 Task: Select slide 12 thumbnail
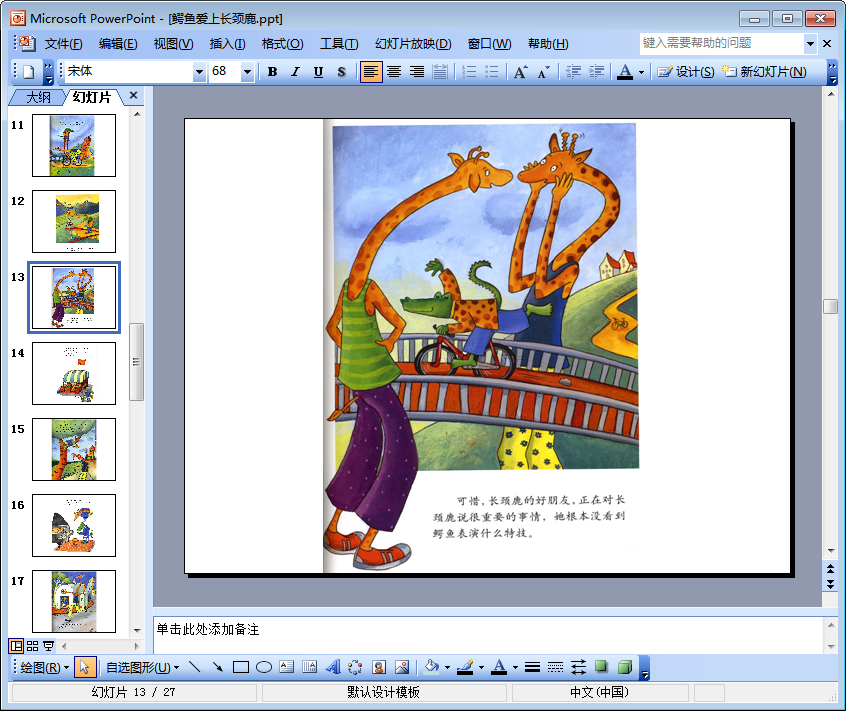(74, 221)
